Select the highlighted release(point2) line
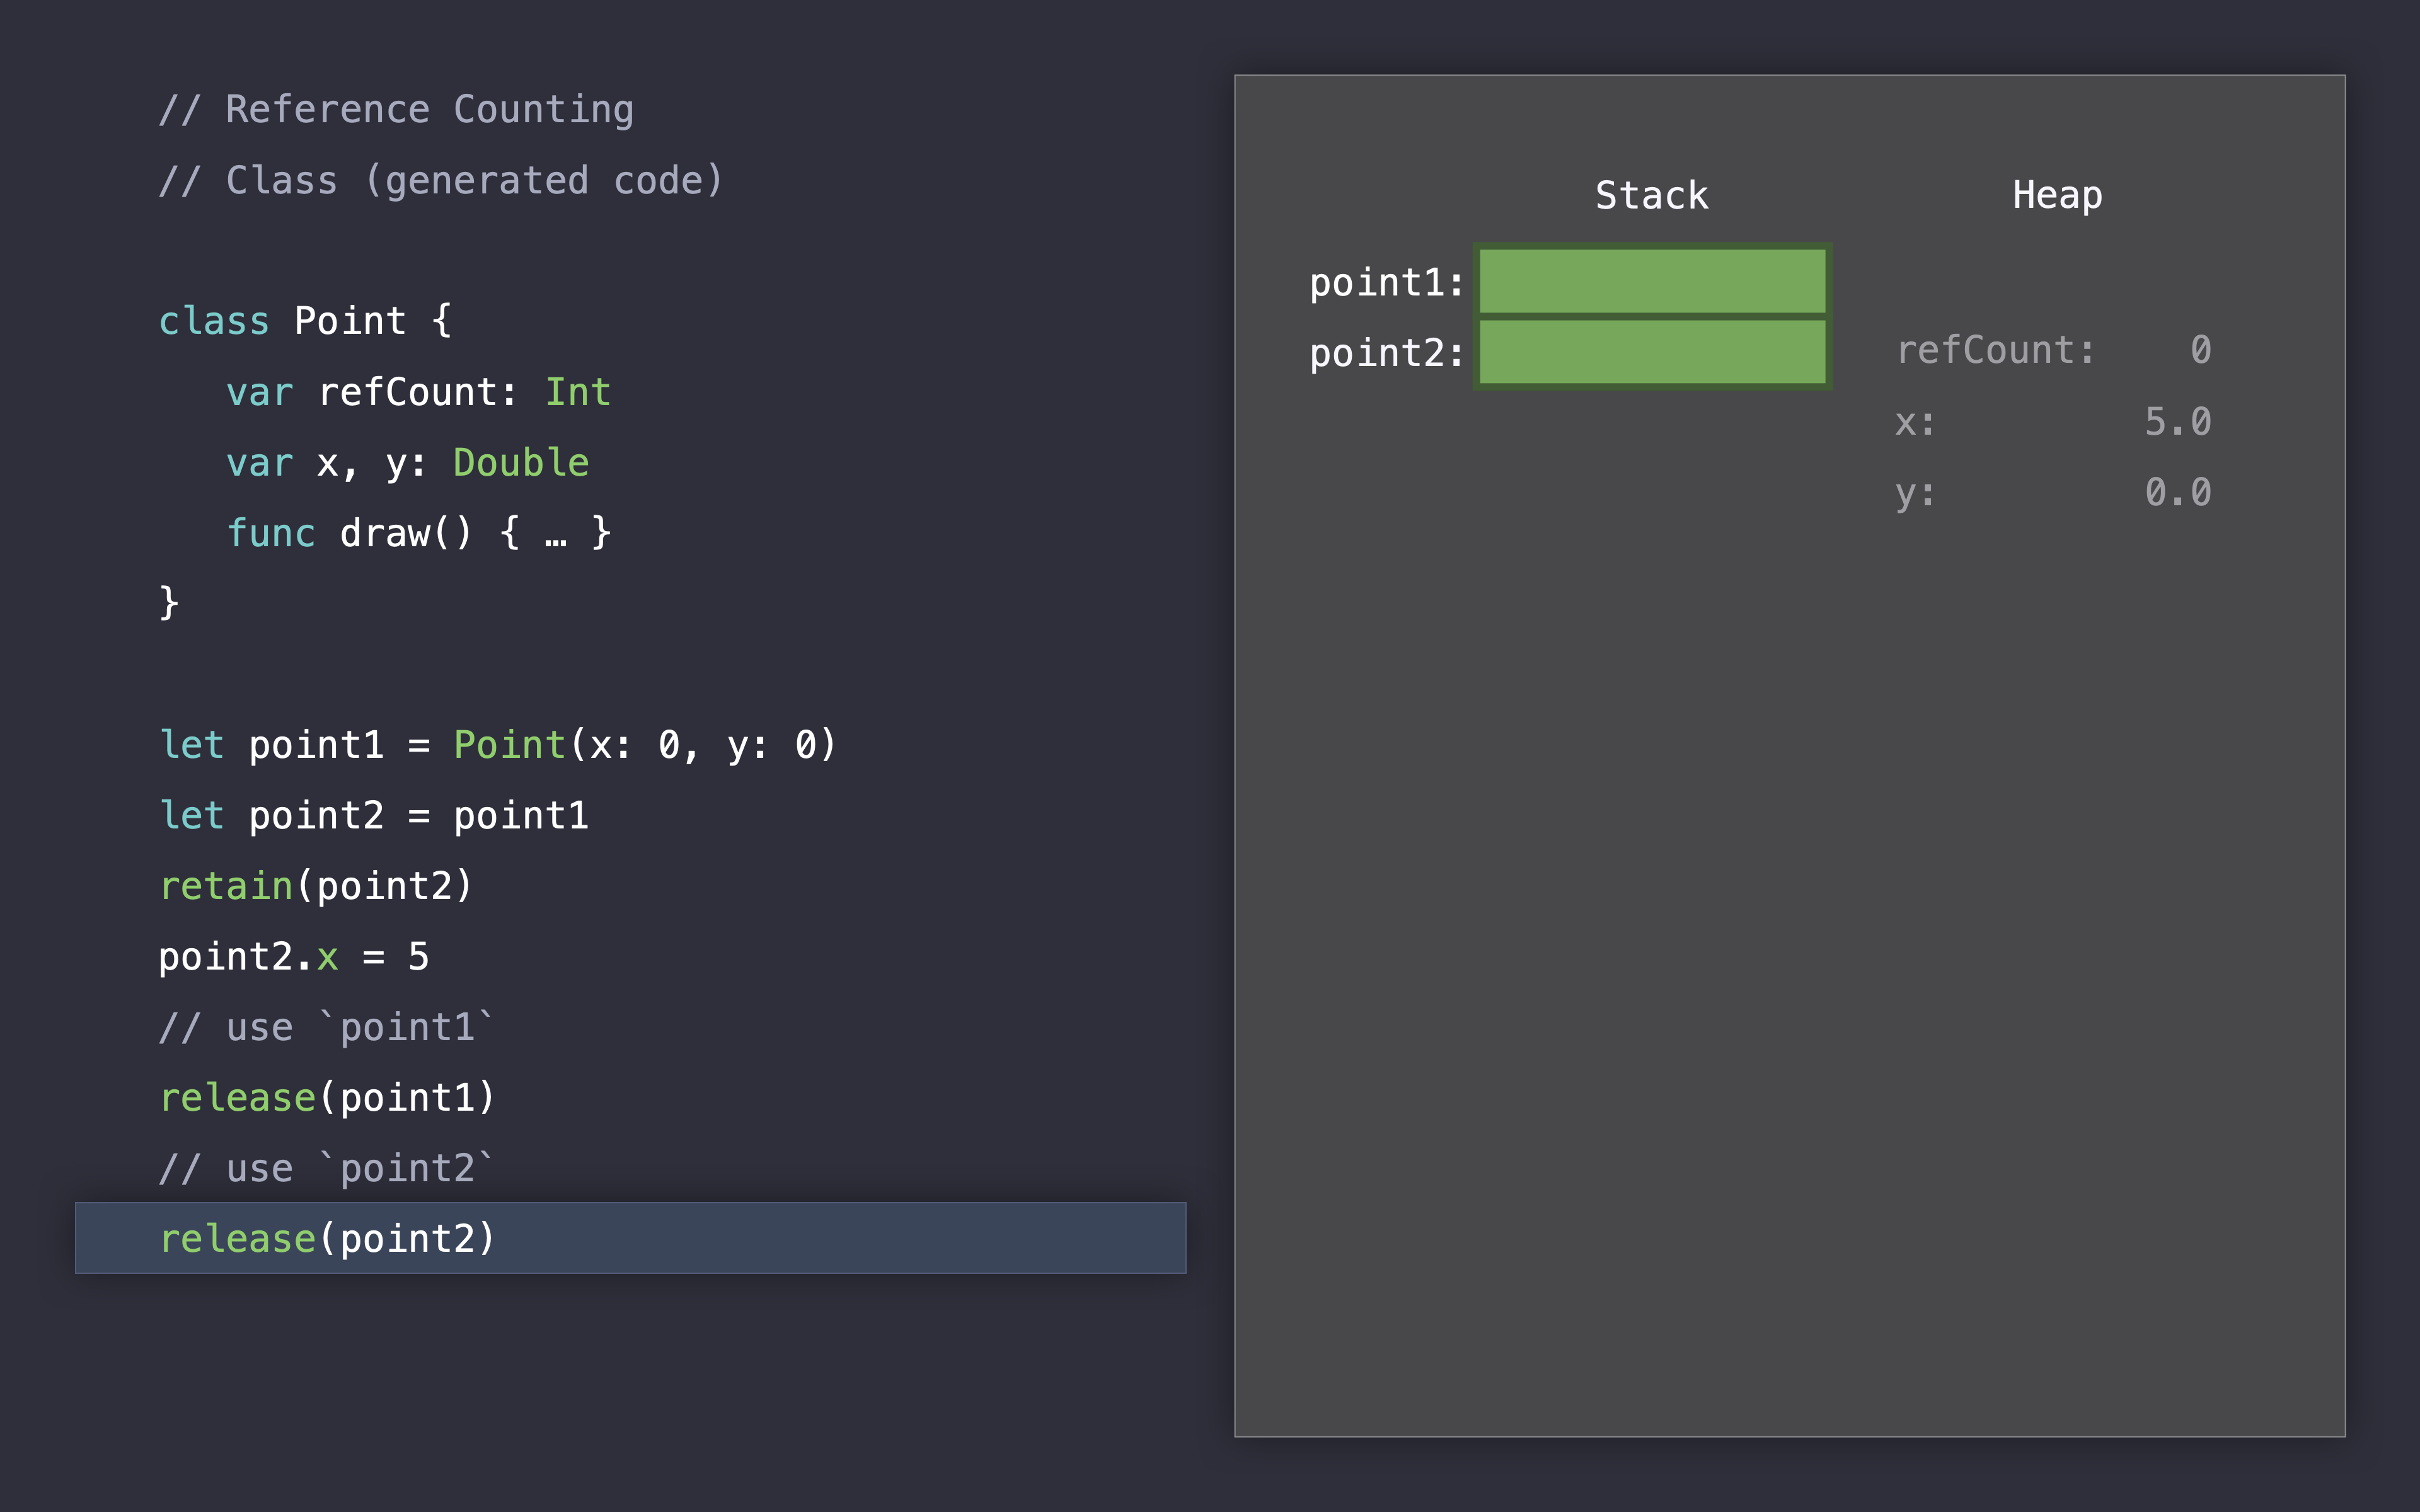Screen dimensions: 2420x1512 click(x=630, y=1238)
